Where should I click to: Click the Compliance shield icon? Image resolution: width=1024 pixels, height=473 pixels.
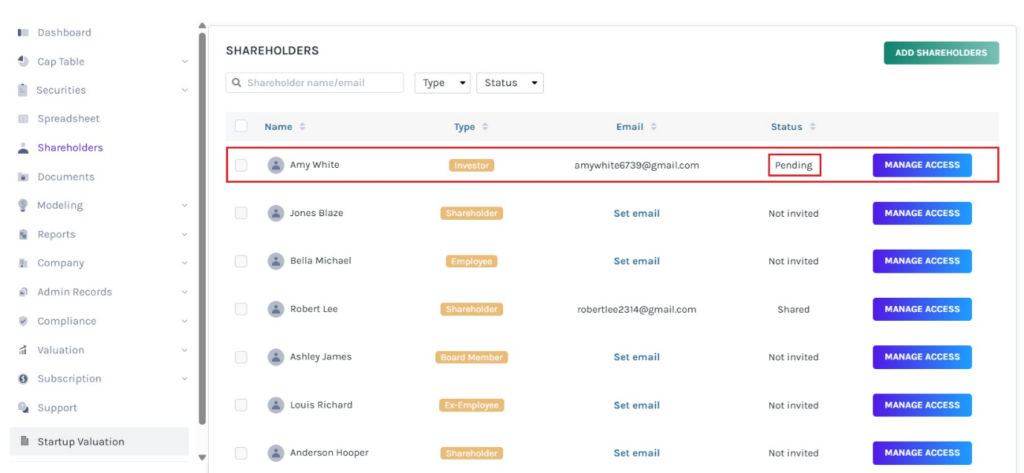click(23, 321)
